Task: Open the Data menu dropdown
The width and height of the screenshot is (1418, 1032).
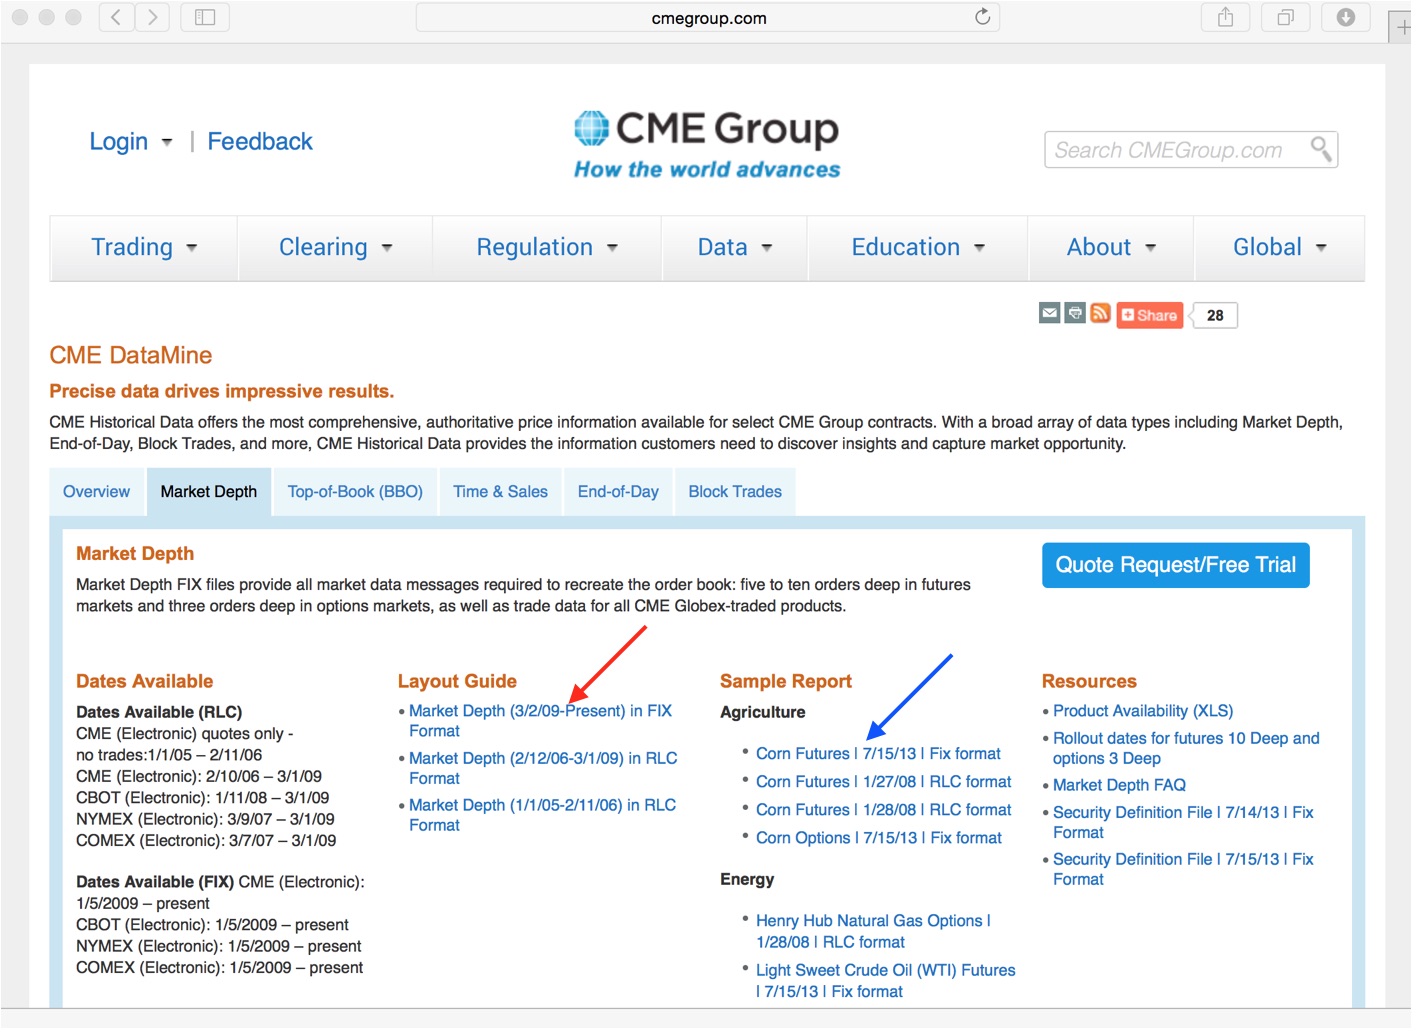Action: coord(735,247)
